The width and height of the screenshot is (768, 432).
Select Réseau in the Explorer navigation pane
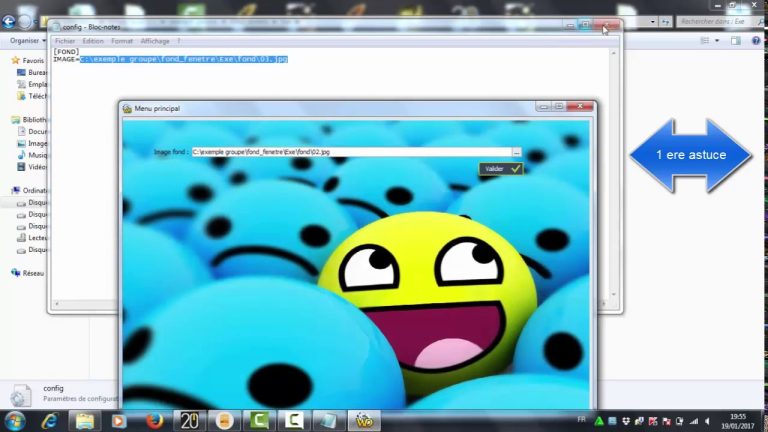33,272
